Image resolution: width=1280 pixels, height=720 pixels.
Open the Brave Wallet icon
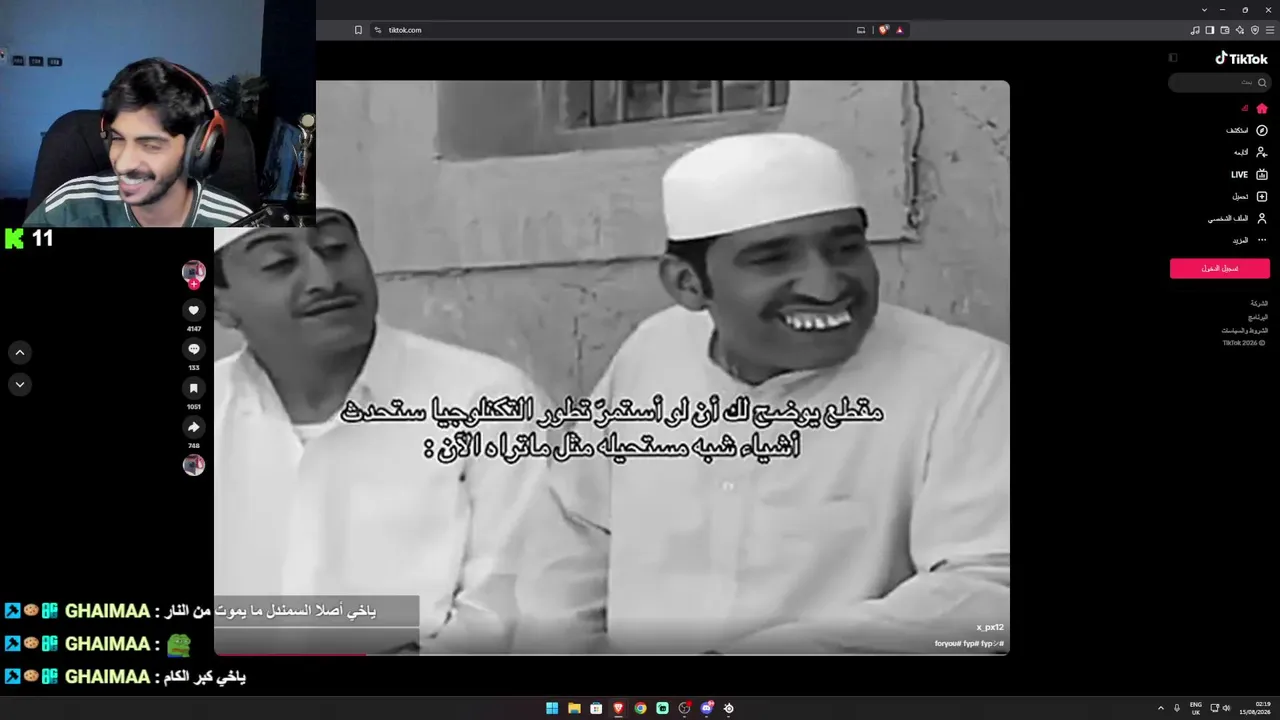[x=1225, y=30]
